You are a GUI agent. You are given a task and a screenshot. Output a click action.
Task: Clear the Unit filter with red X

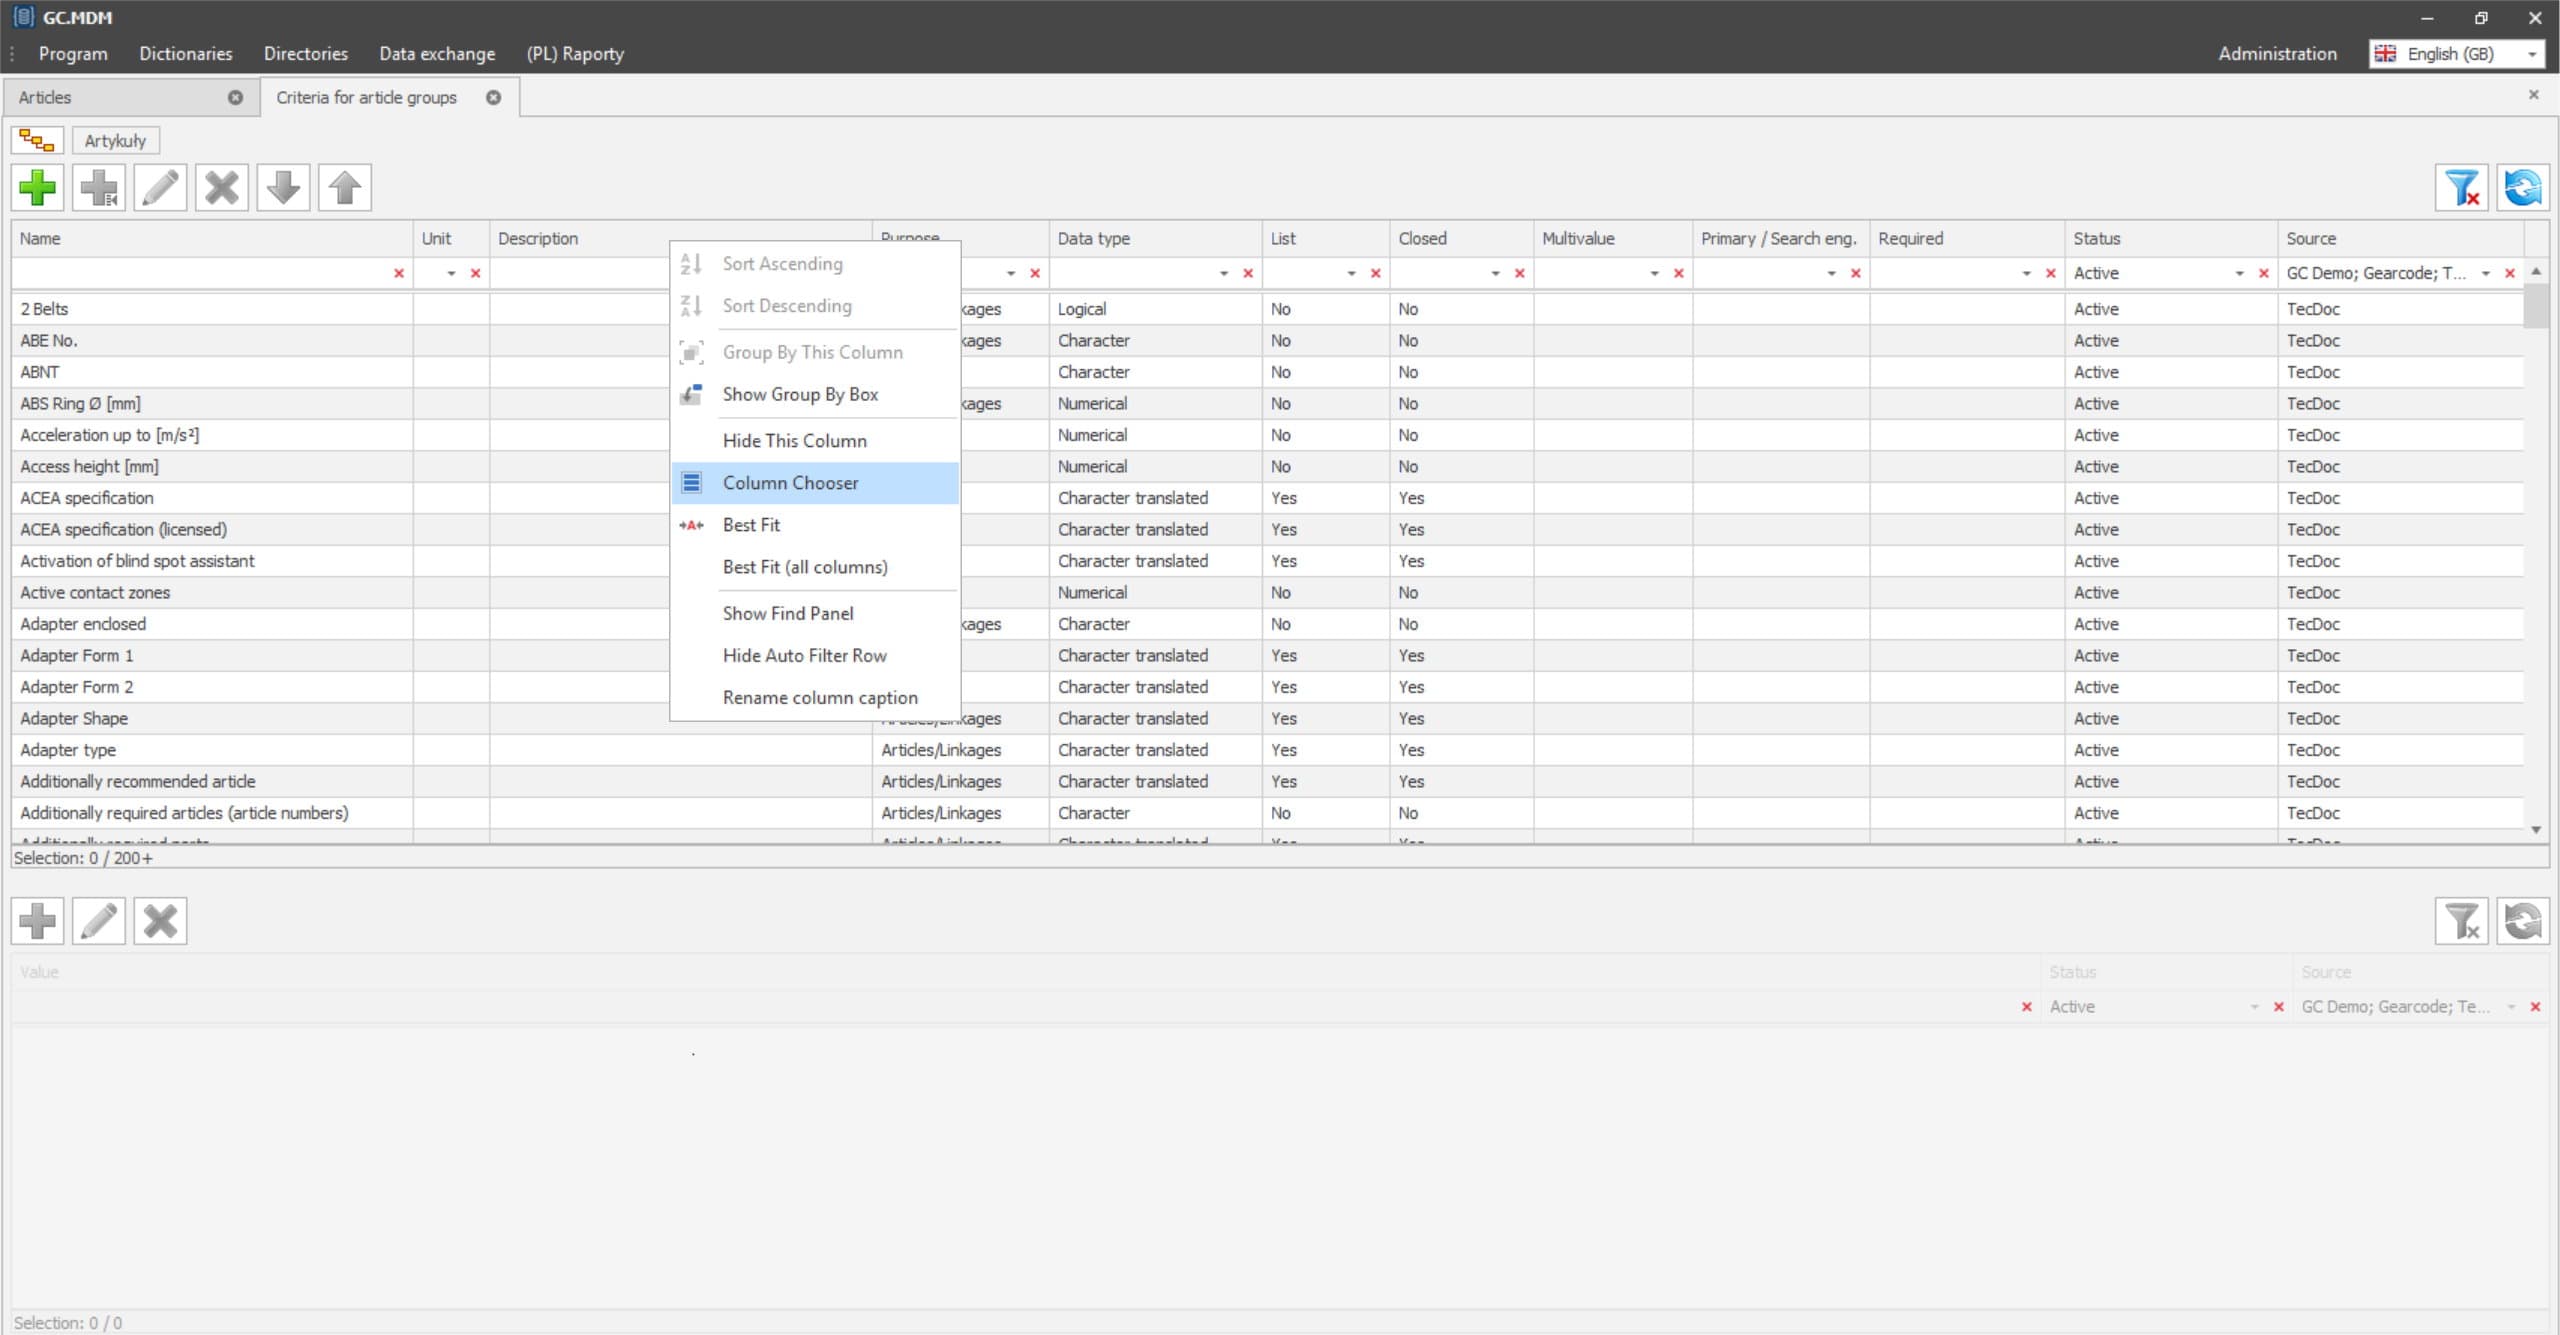(x=475, y=273)
